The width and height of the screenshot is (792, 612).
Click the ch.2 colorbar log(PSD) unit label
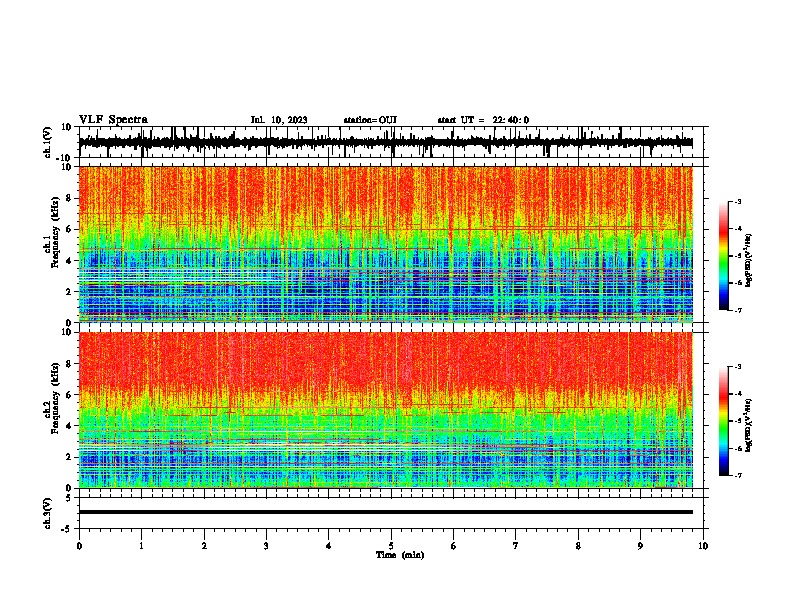[748, 425]
